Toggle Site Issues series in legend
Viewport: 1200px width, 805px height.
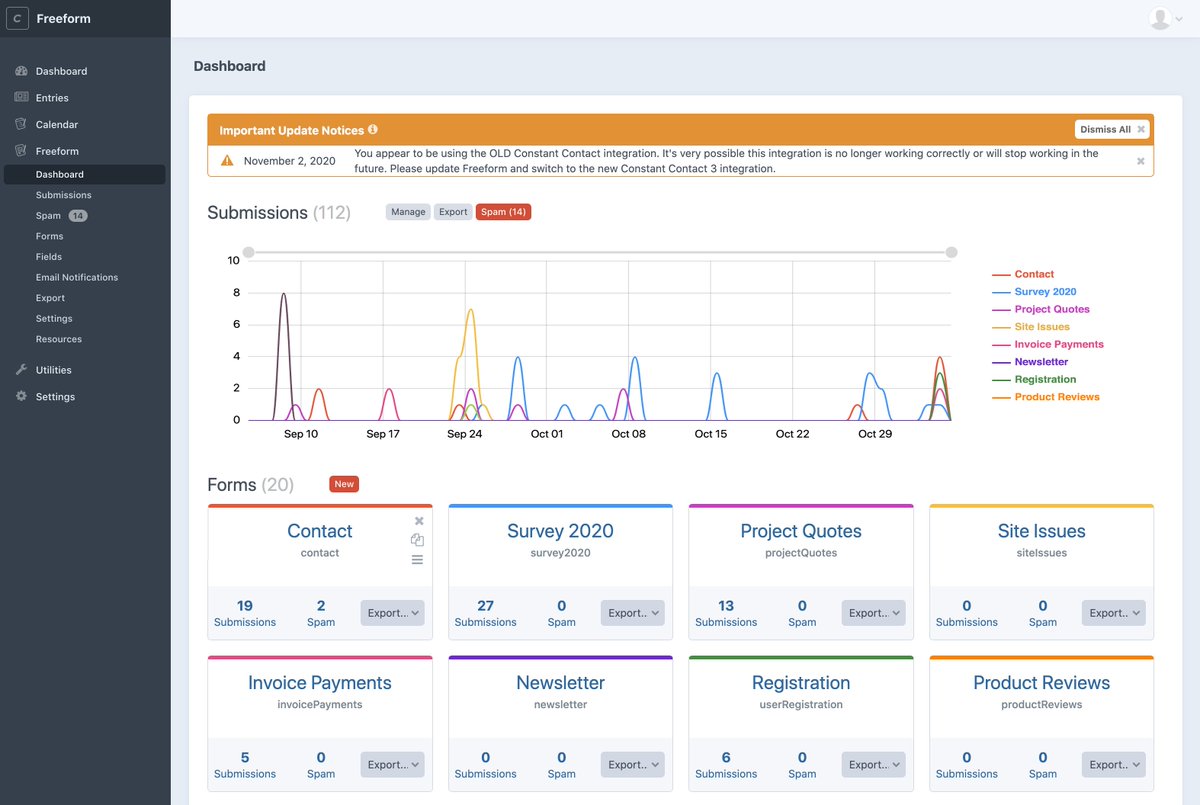coord(1031,327)
